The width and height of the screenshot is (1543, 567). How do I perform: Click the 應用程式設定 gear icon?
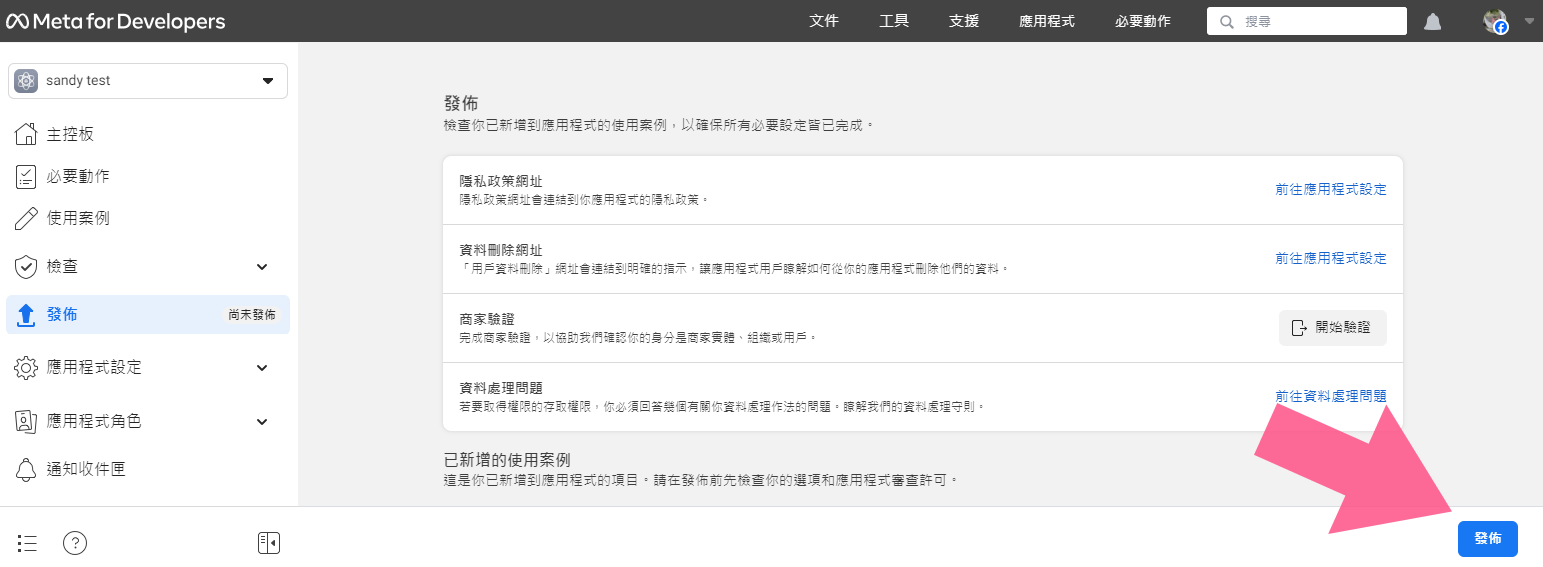[x=27, y=368]
